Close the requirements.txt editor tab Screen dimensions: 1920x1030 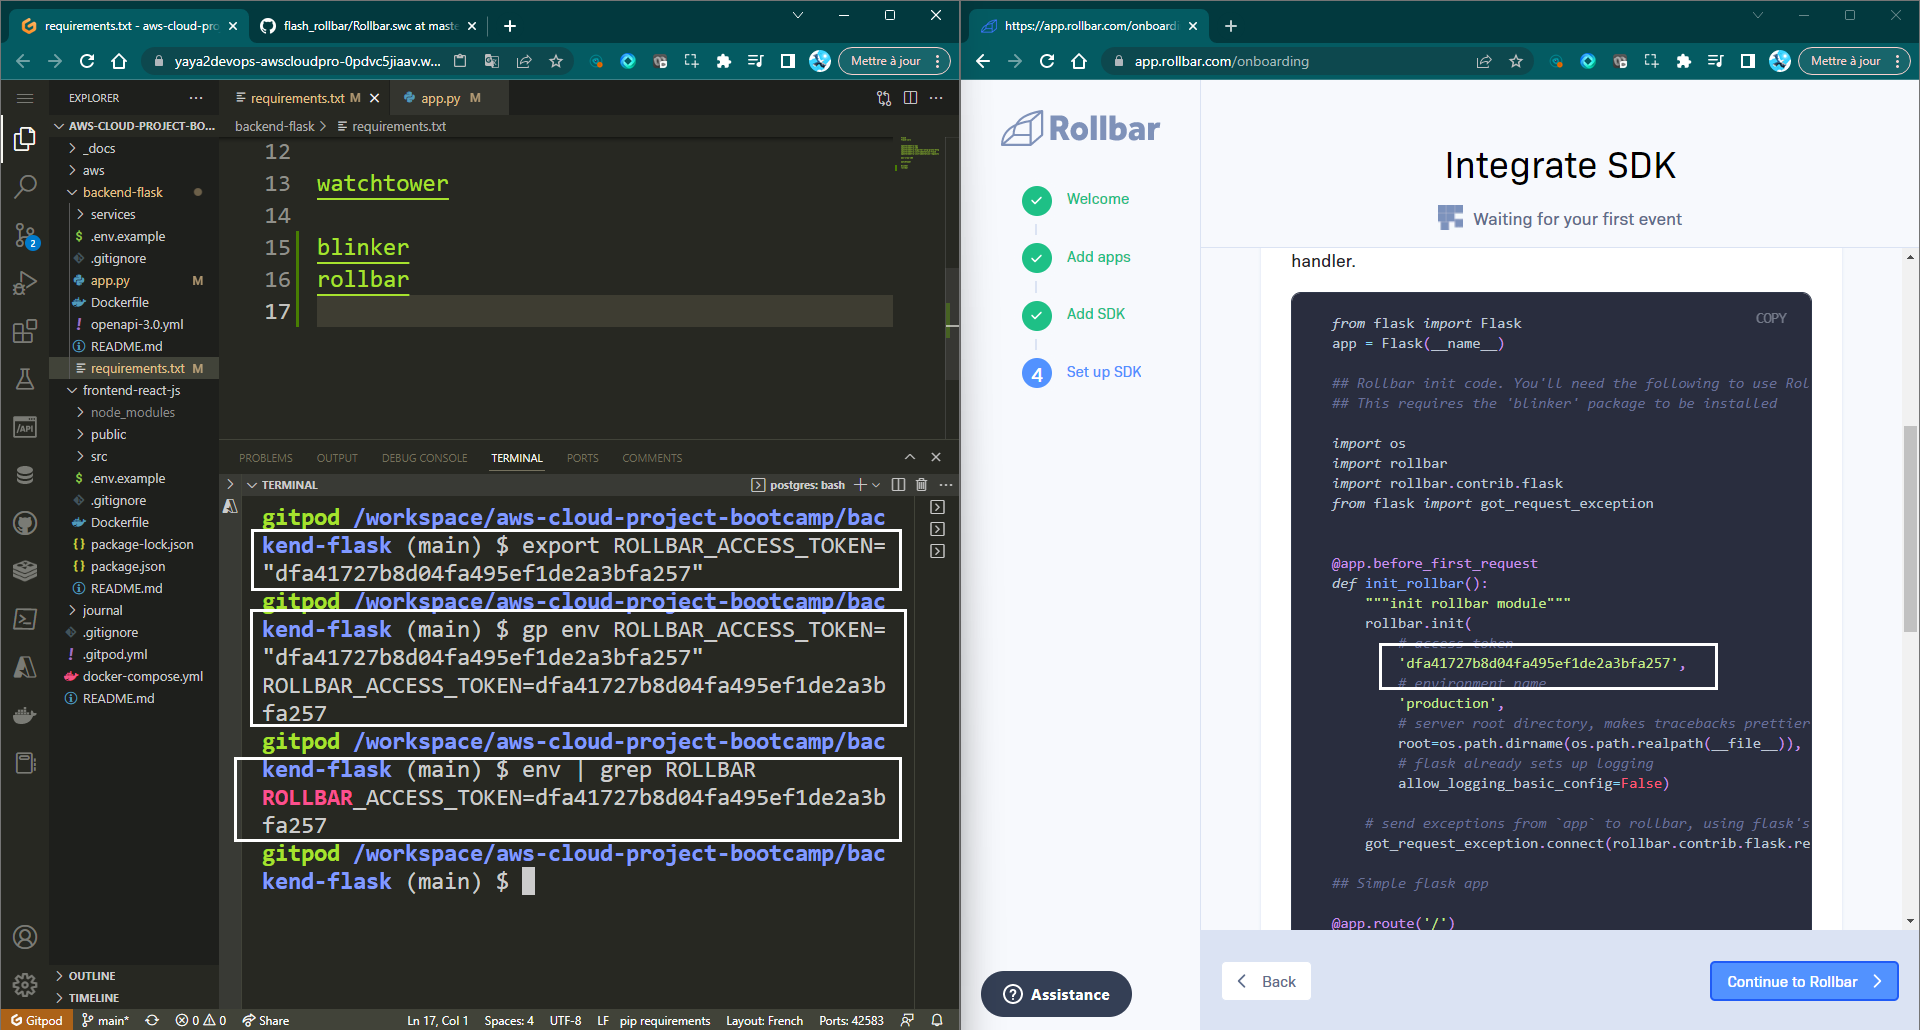375,98
